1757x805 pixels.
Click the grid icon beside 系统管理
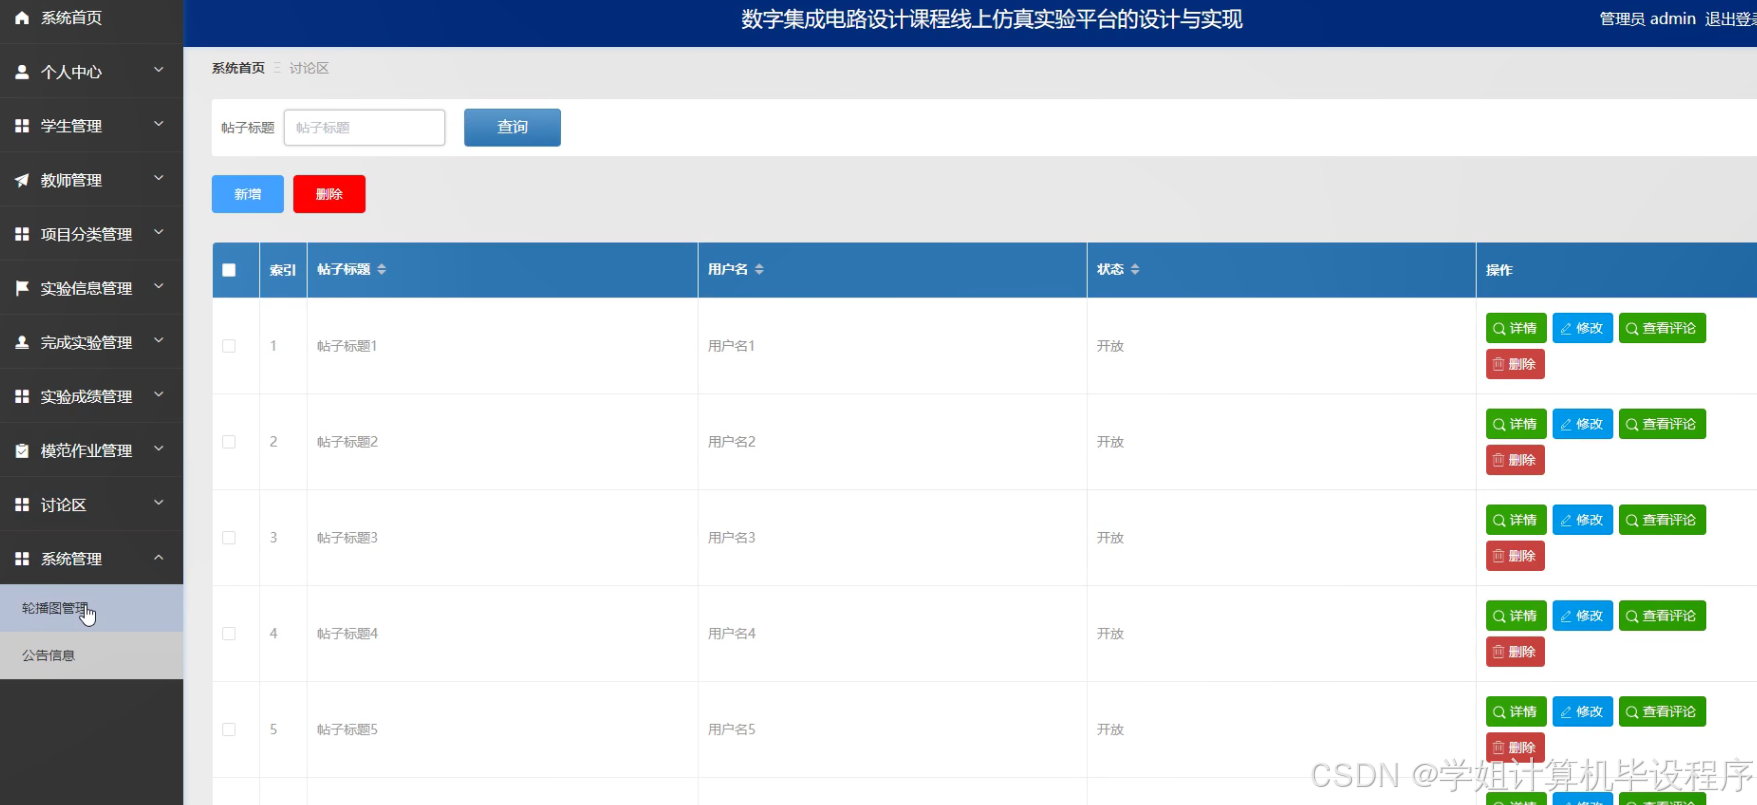[22, 559]
